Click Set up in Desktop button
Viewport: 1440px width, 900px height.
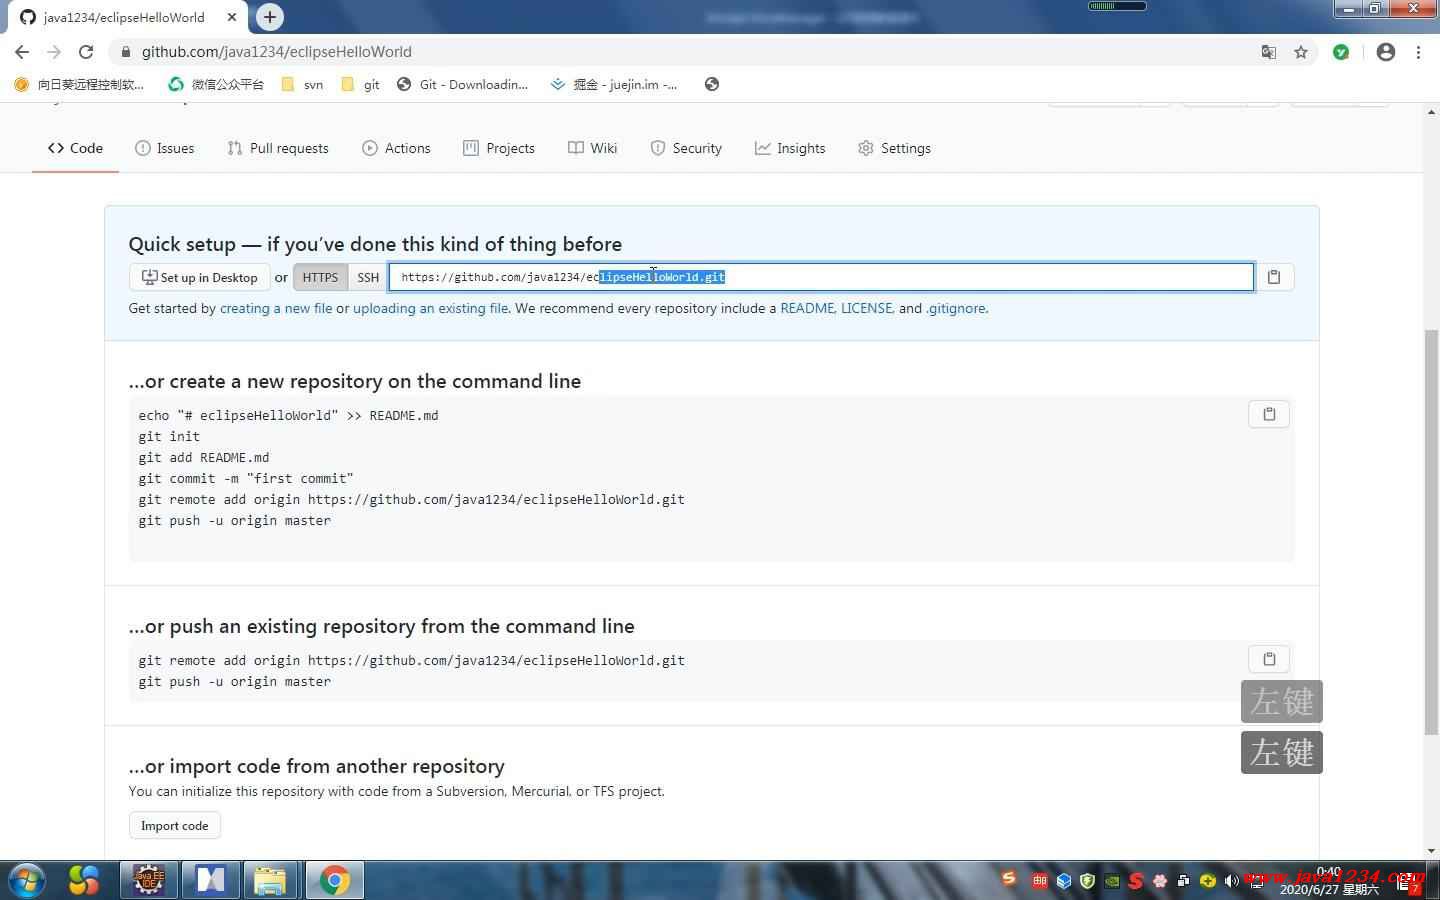pyautogui.click(x=200, y=277)
